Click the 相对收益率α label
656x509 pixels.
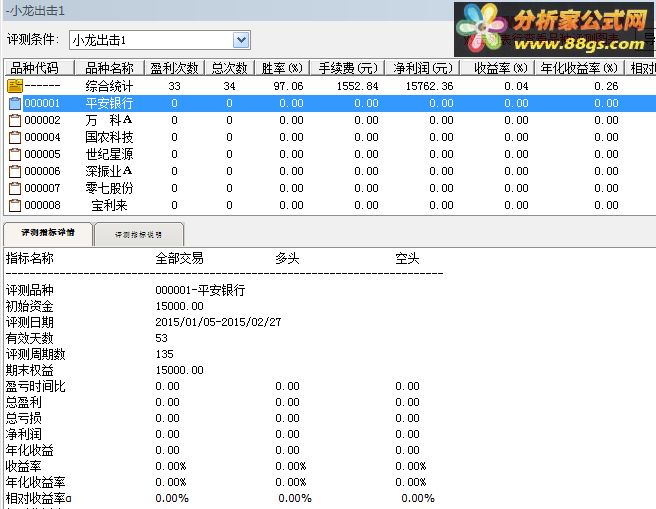tap(38, 498)
